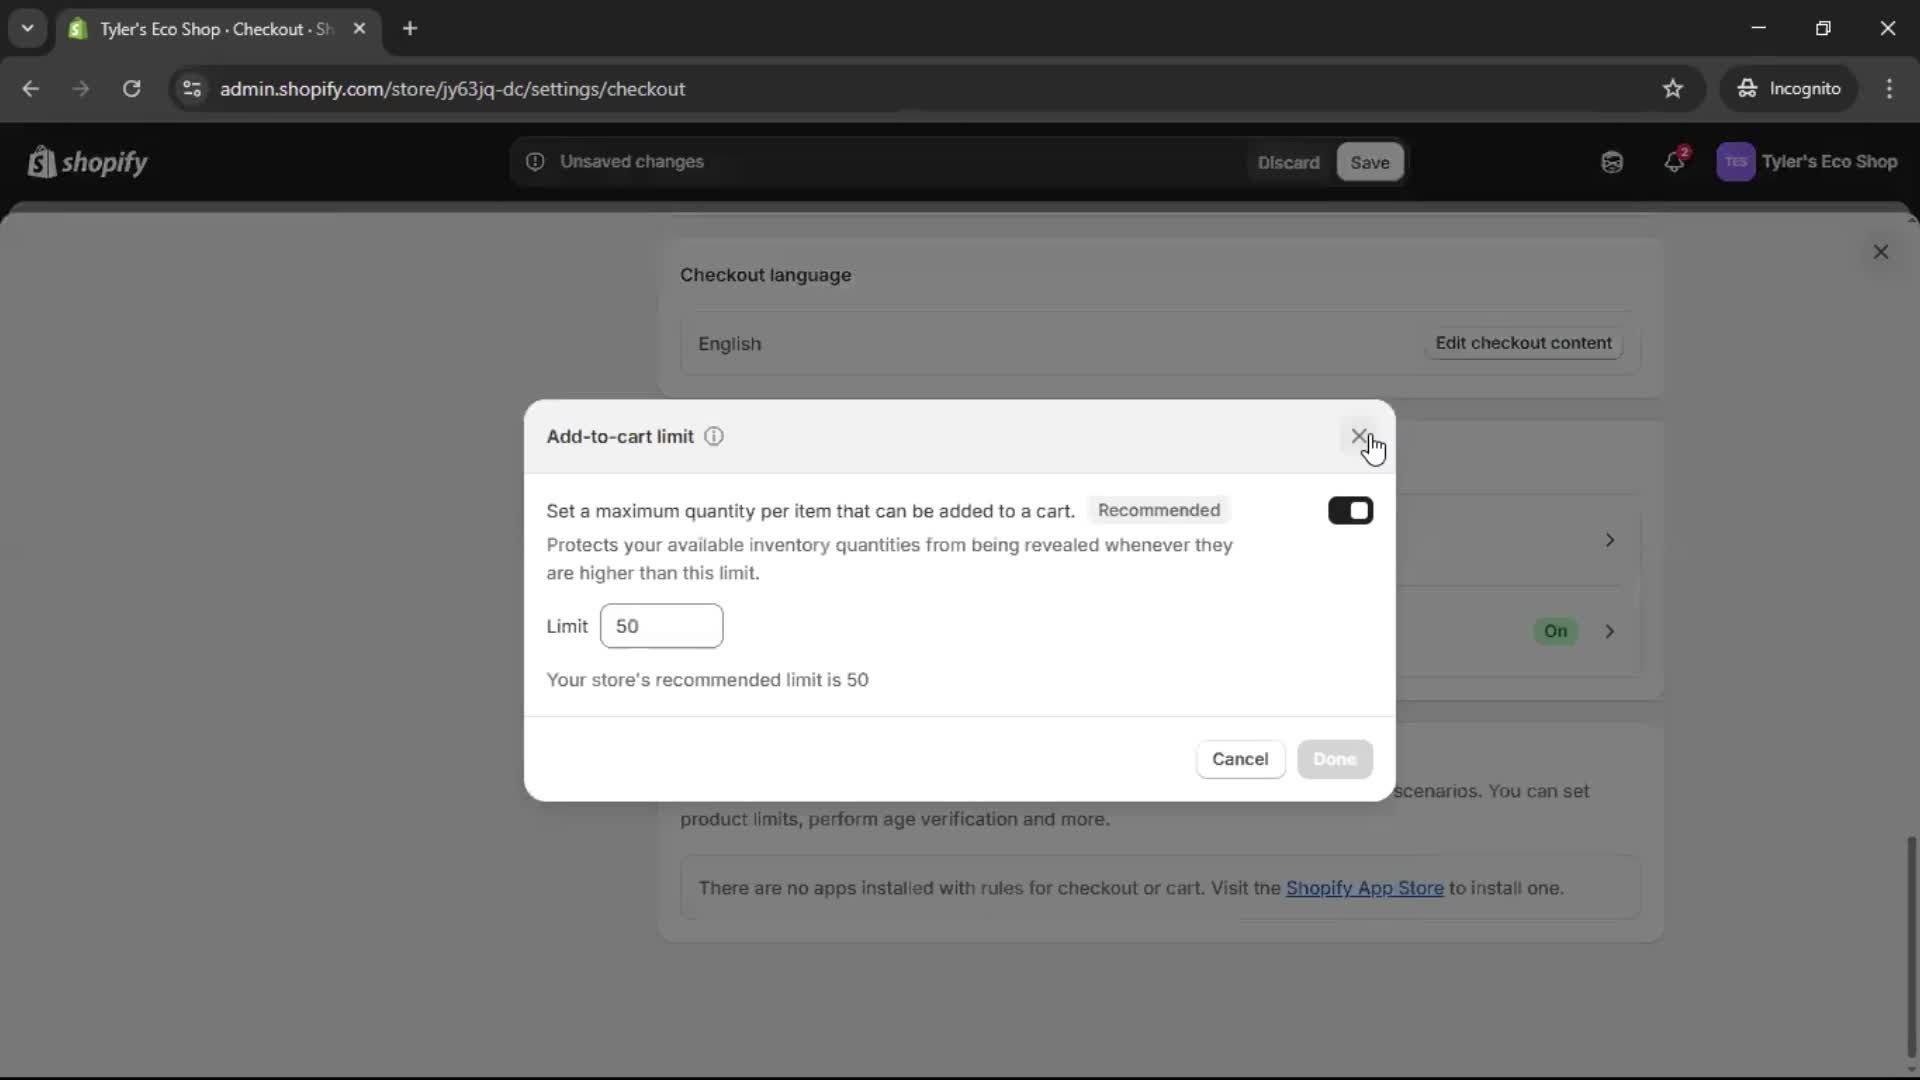This screenshot has height=1080, width=1920.
Task: Click inside the Limit input showing 50
Action: (x=662, y=626)
